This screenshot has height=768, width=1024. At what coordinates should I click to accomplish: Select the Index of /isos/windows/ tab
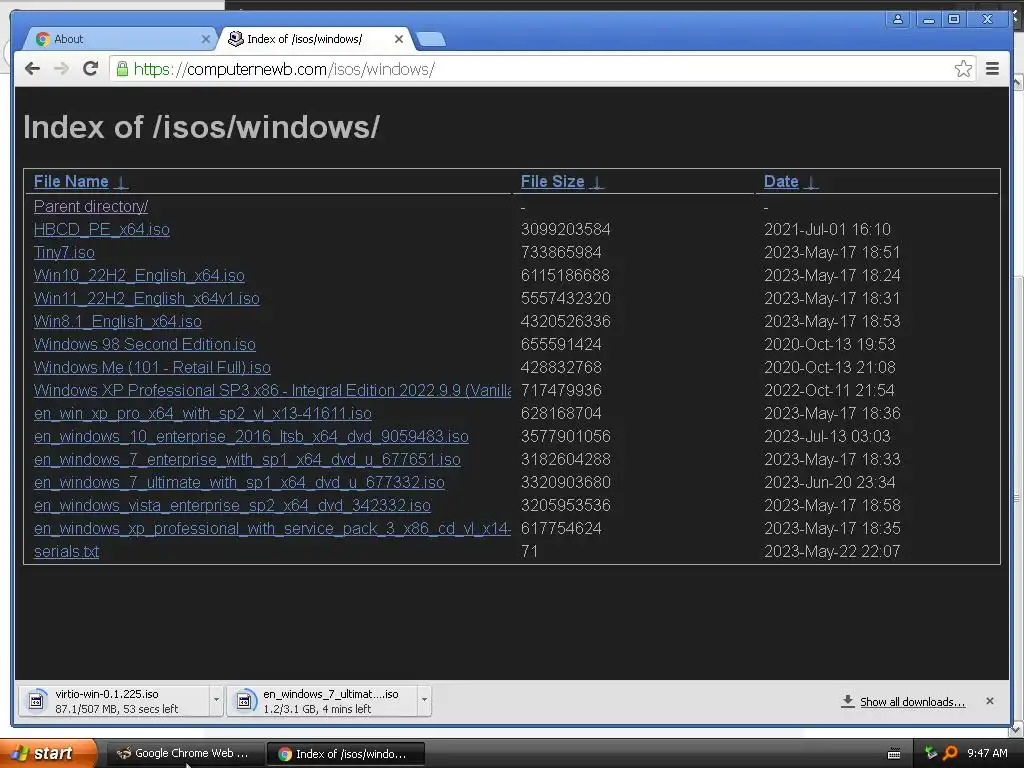click(x=313, y=39)
